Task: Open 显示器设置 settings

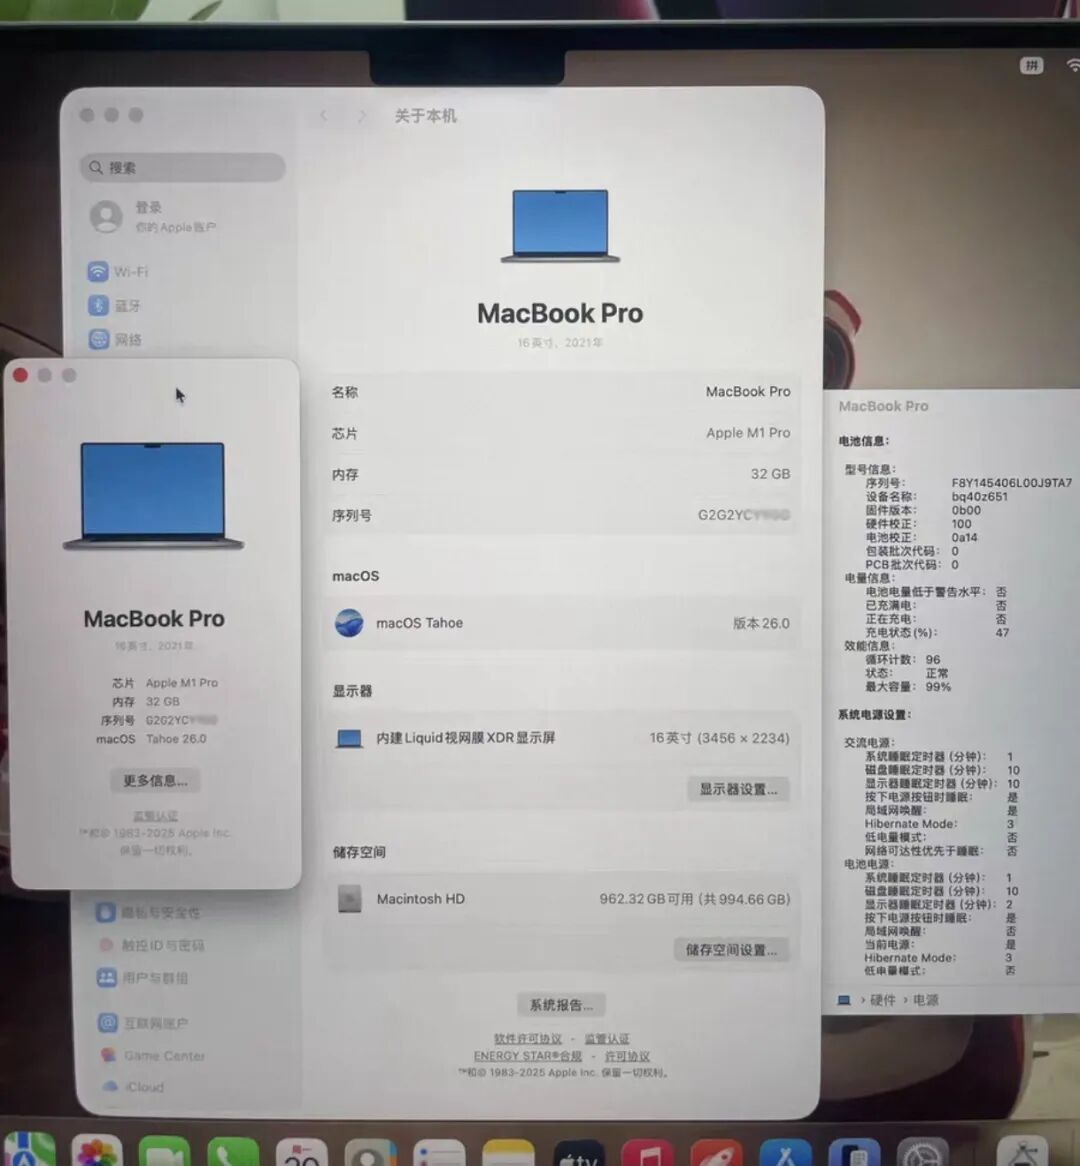Action: (x=738, y=789)
